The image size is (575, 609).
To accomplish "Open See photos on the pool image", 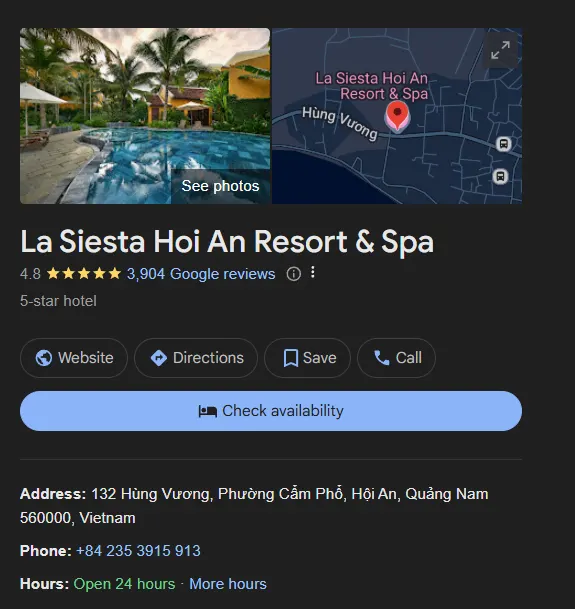I will pyautogui.click(x=220, y=186).
